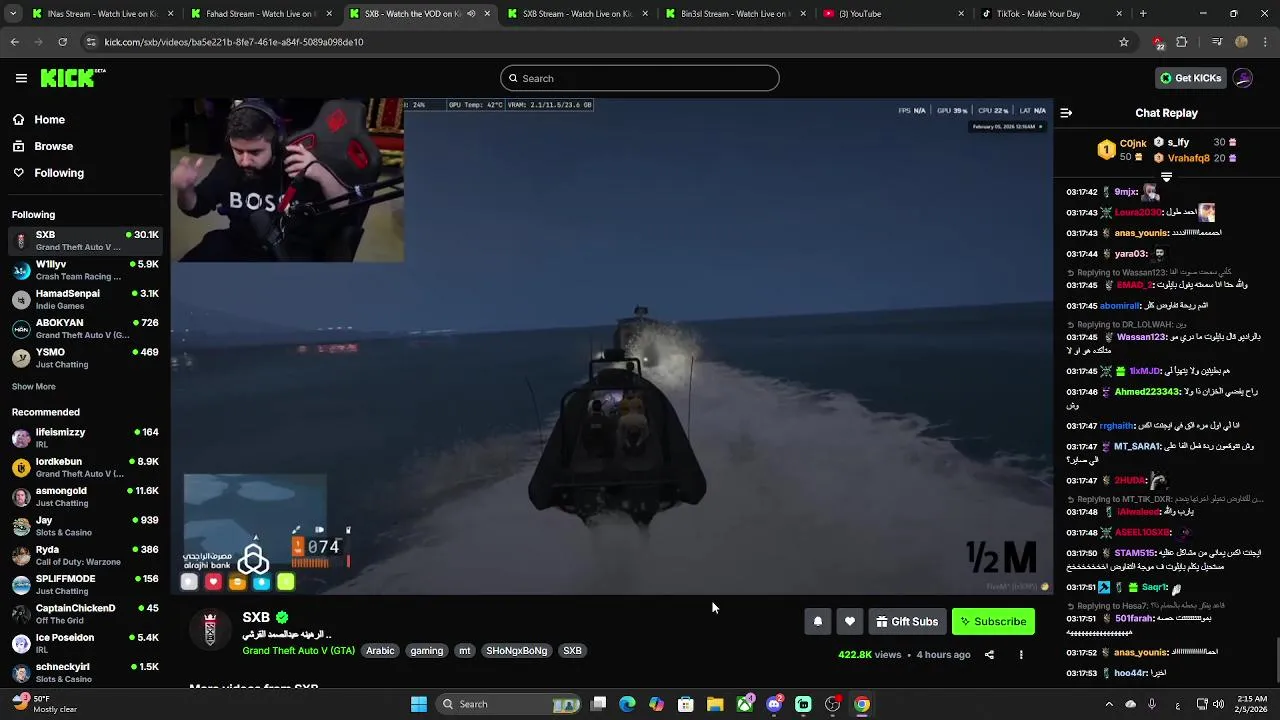Open HamadSenpai channel in sidebar
Screen dimensions: 1280x720
coord(85,299)
